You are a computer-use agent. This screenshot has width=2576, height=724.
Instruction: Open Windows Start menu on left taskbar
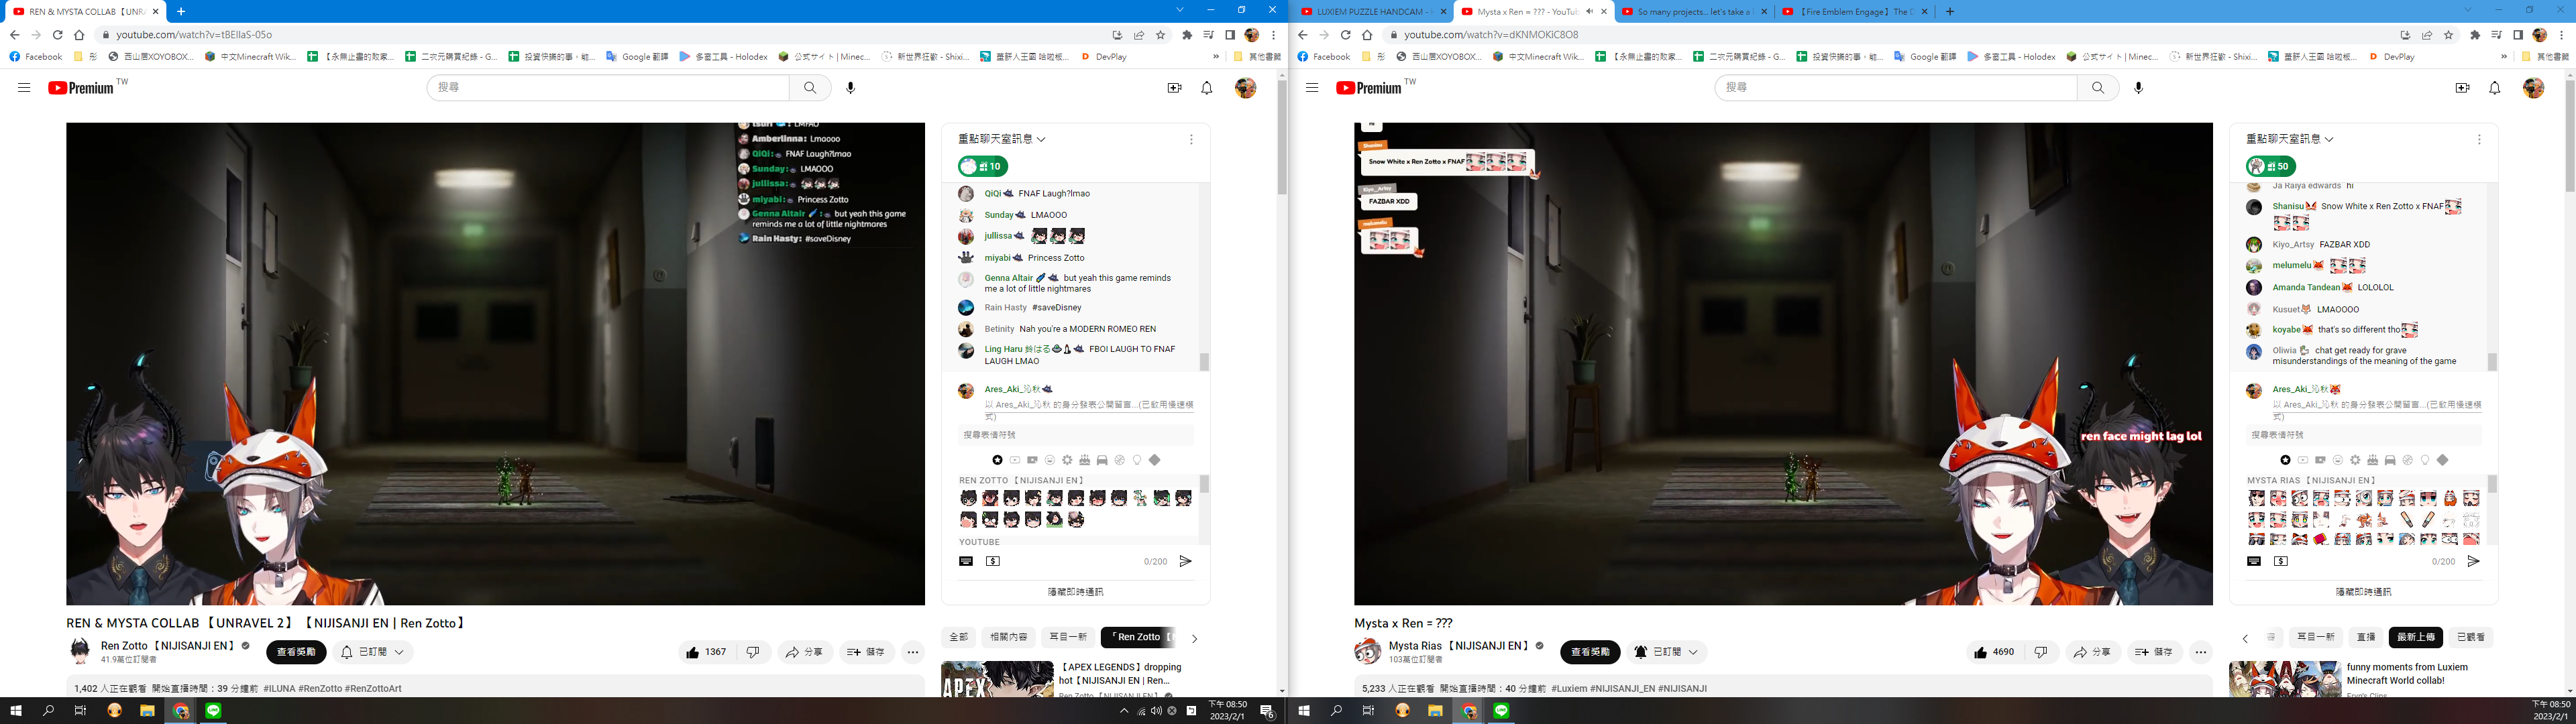click(x=15, y=711)
